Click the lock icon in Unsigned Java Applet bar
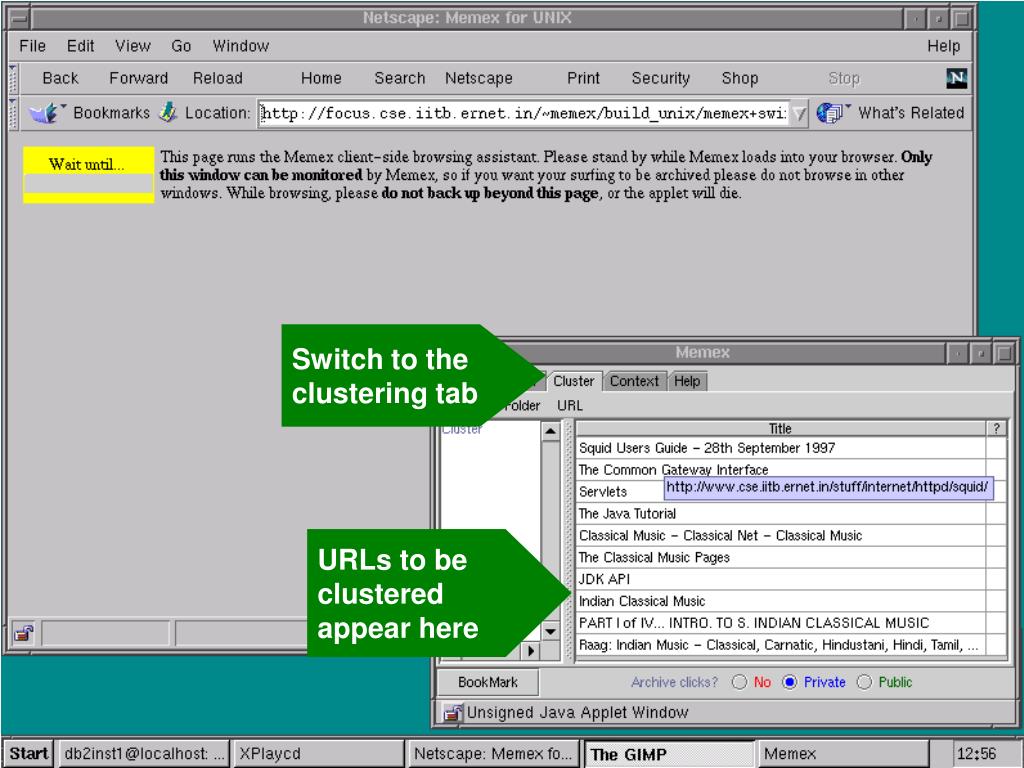Viewport: 1024px width, 768px height. pyautogui.click(x=452, y=712)
